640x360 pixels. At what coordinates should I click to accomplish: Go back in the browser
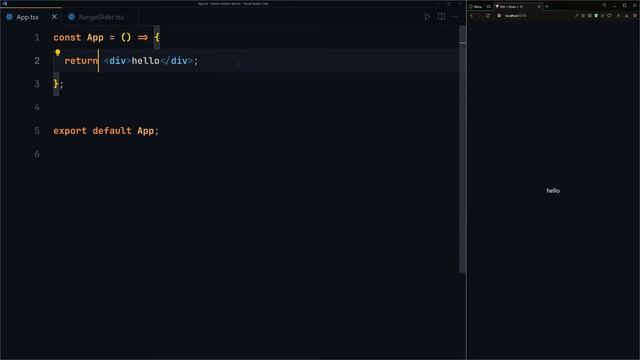click(472, 16)
